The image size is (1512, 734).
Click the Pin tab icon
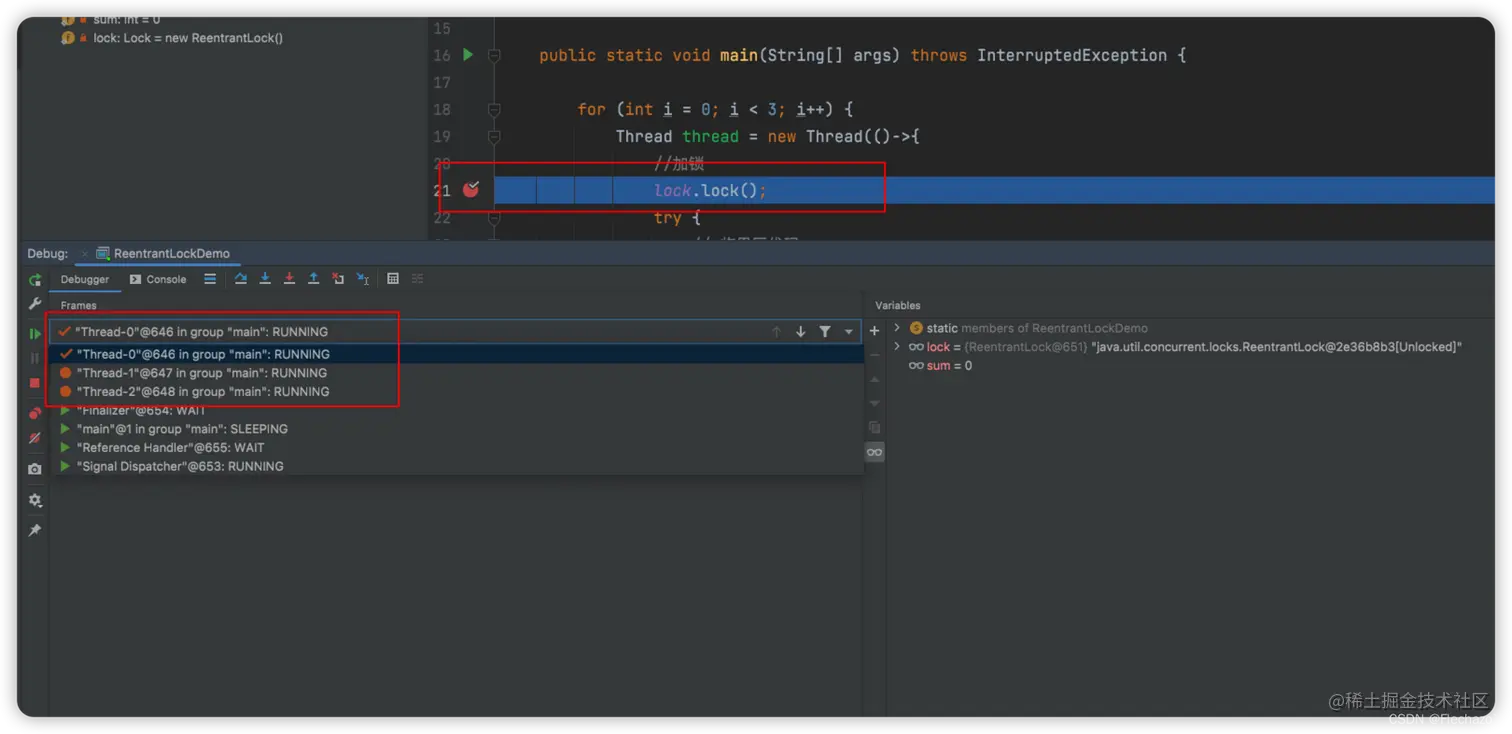(x=35, y=530)
